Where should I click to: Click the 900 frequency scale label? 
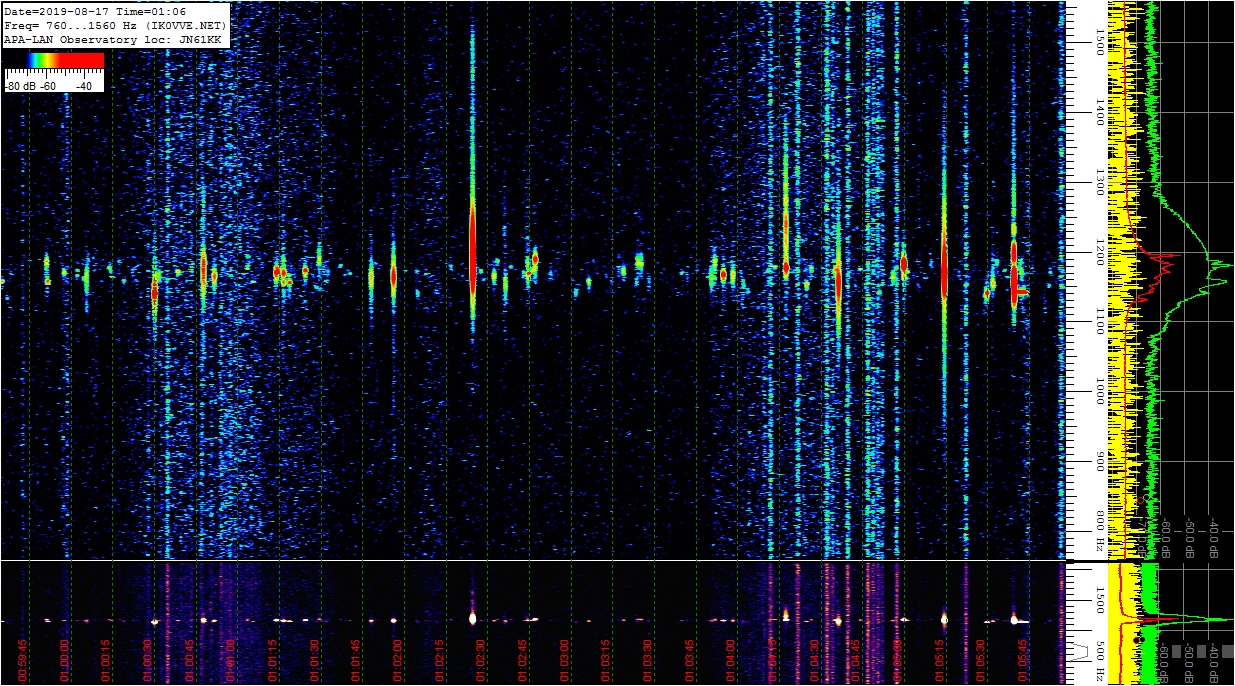[1099, 461]
